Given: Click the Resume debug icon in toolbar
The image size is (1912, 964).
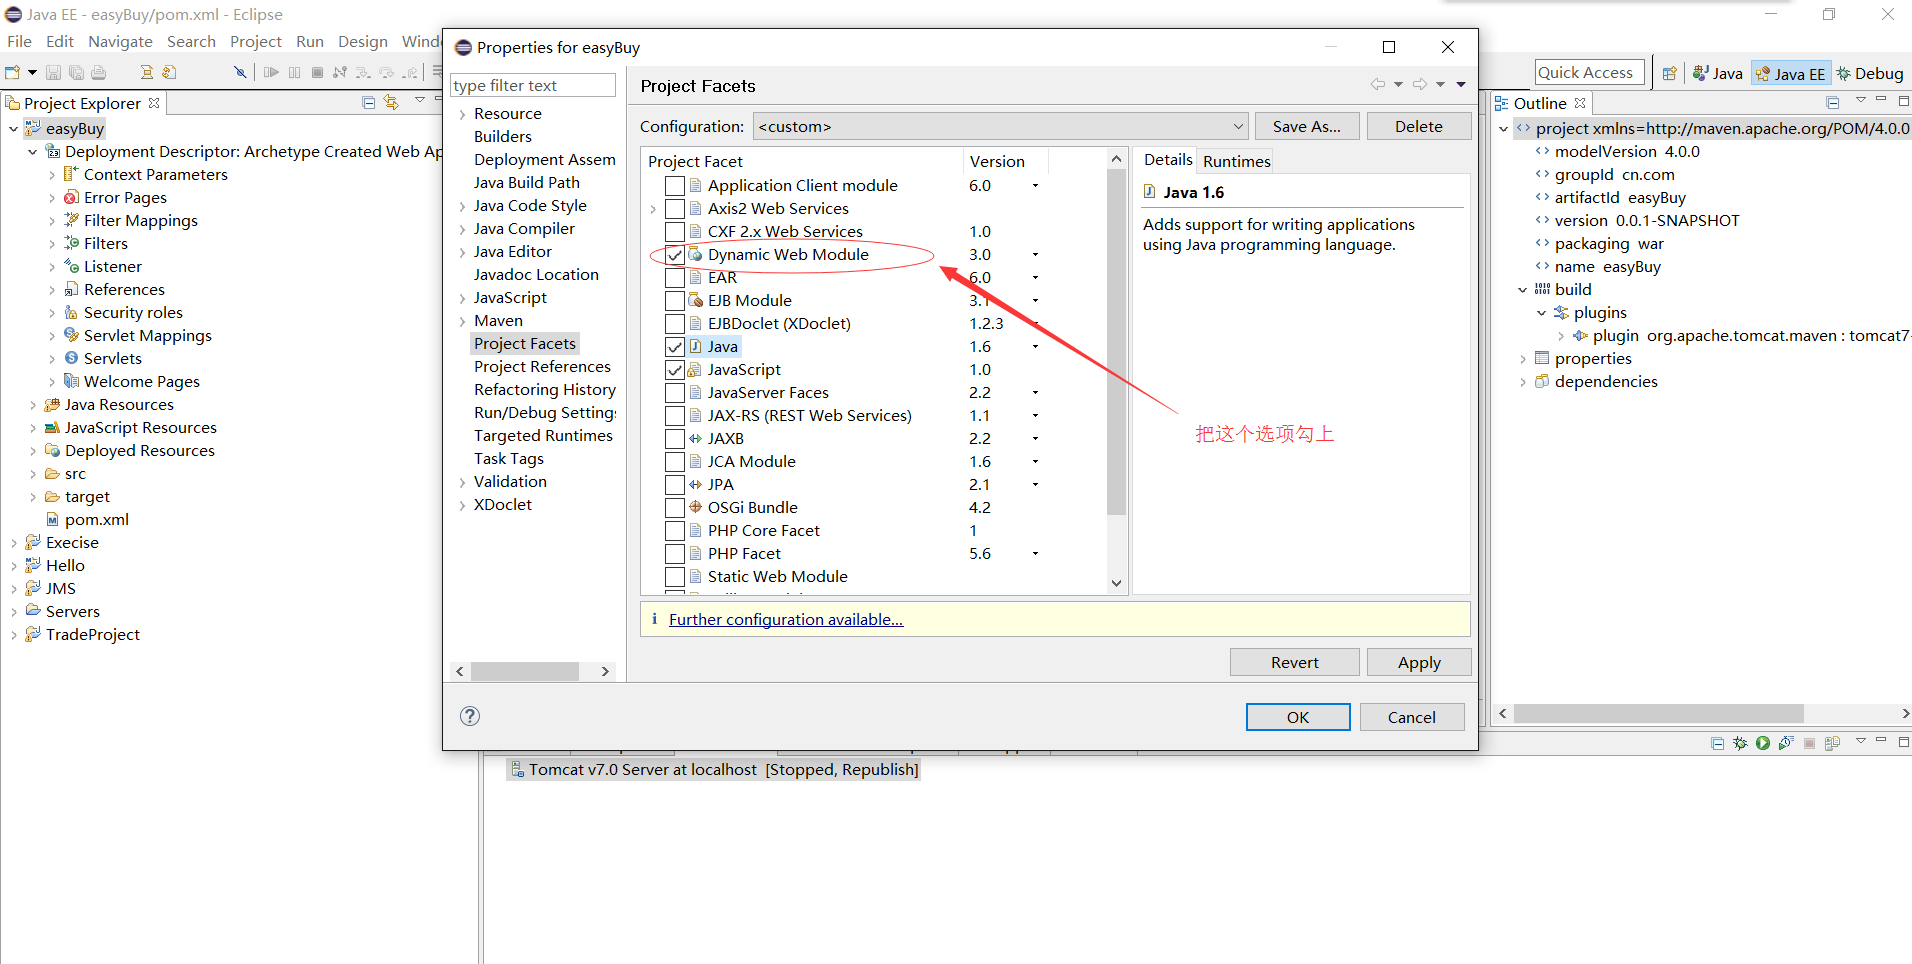Looking at the screenshot, I should click(271, 72).
